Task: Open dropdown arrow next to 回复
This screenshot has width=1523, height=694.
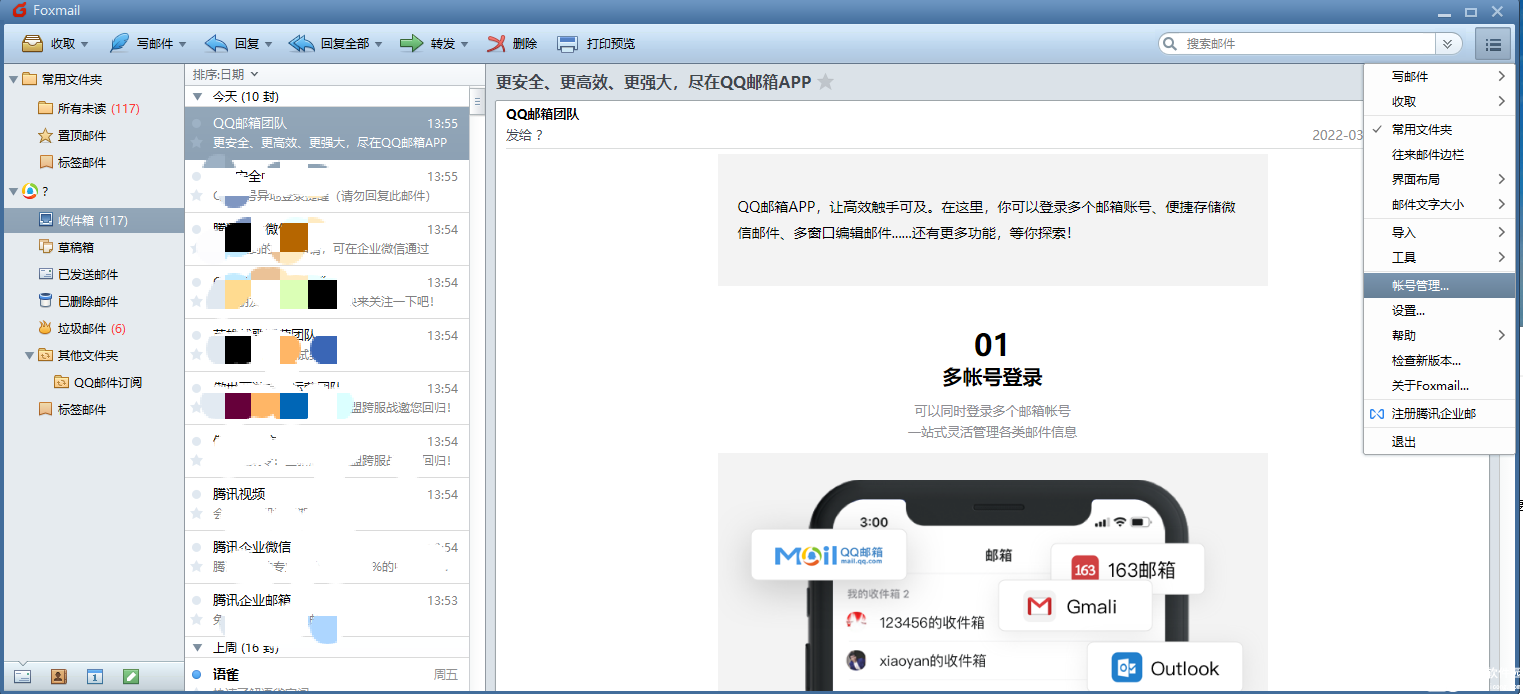Action: 268,44
